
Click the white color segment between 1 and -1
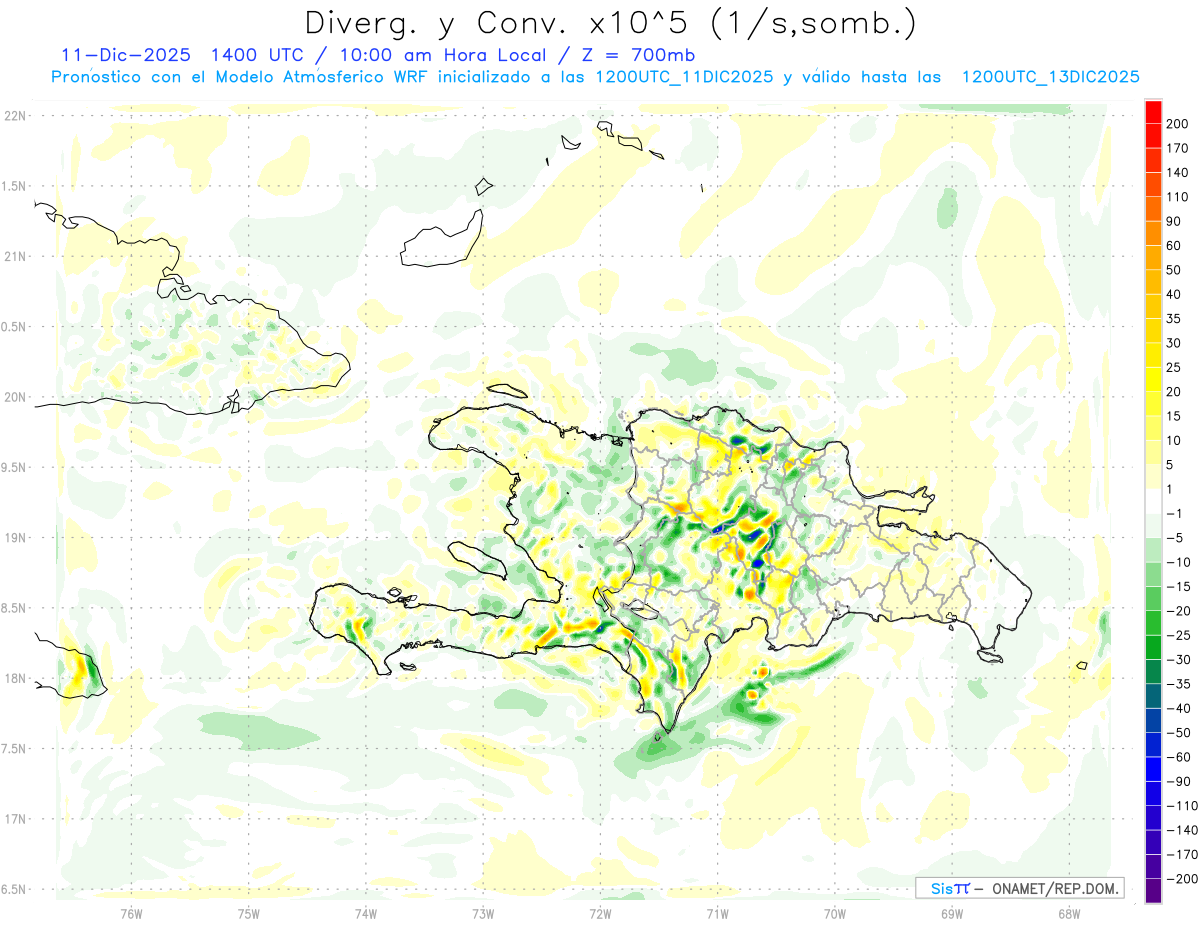point(1153,501)
